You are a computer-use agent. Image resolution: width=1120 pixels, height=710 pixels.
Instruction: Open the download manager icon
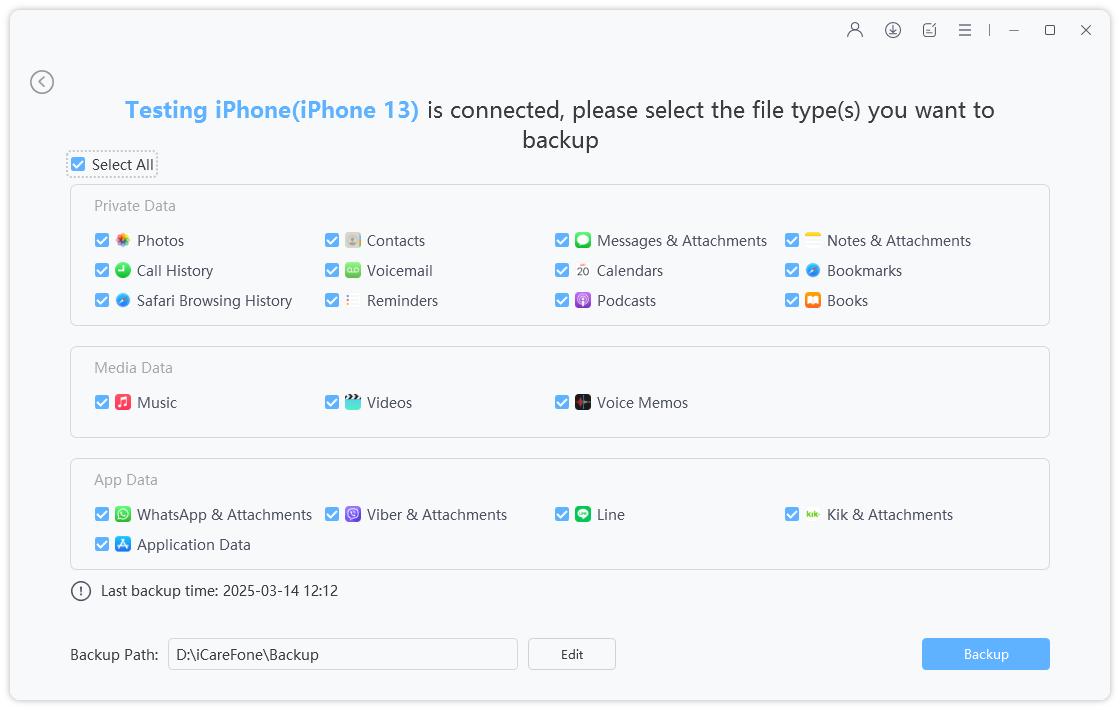tap(893, 30)
